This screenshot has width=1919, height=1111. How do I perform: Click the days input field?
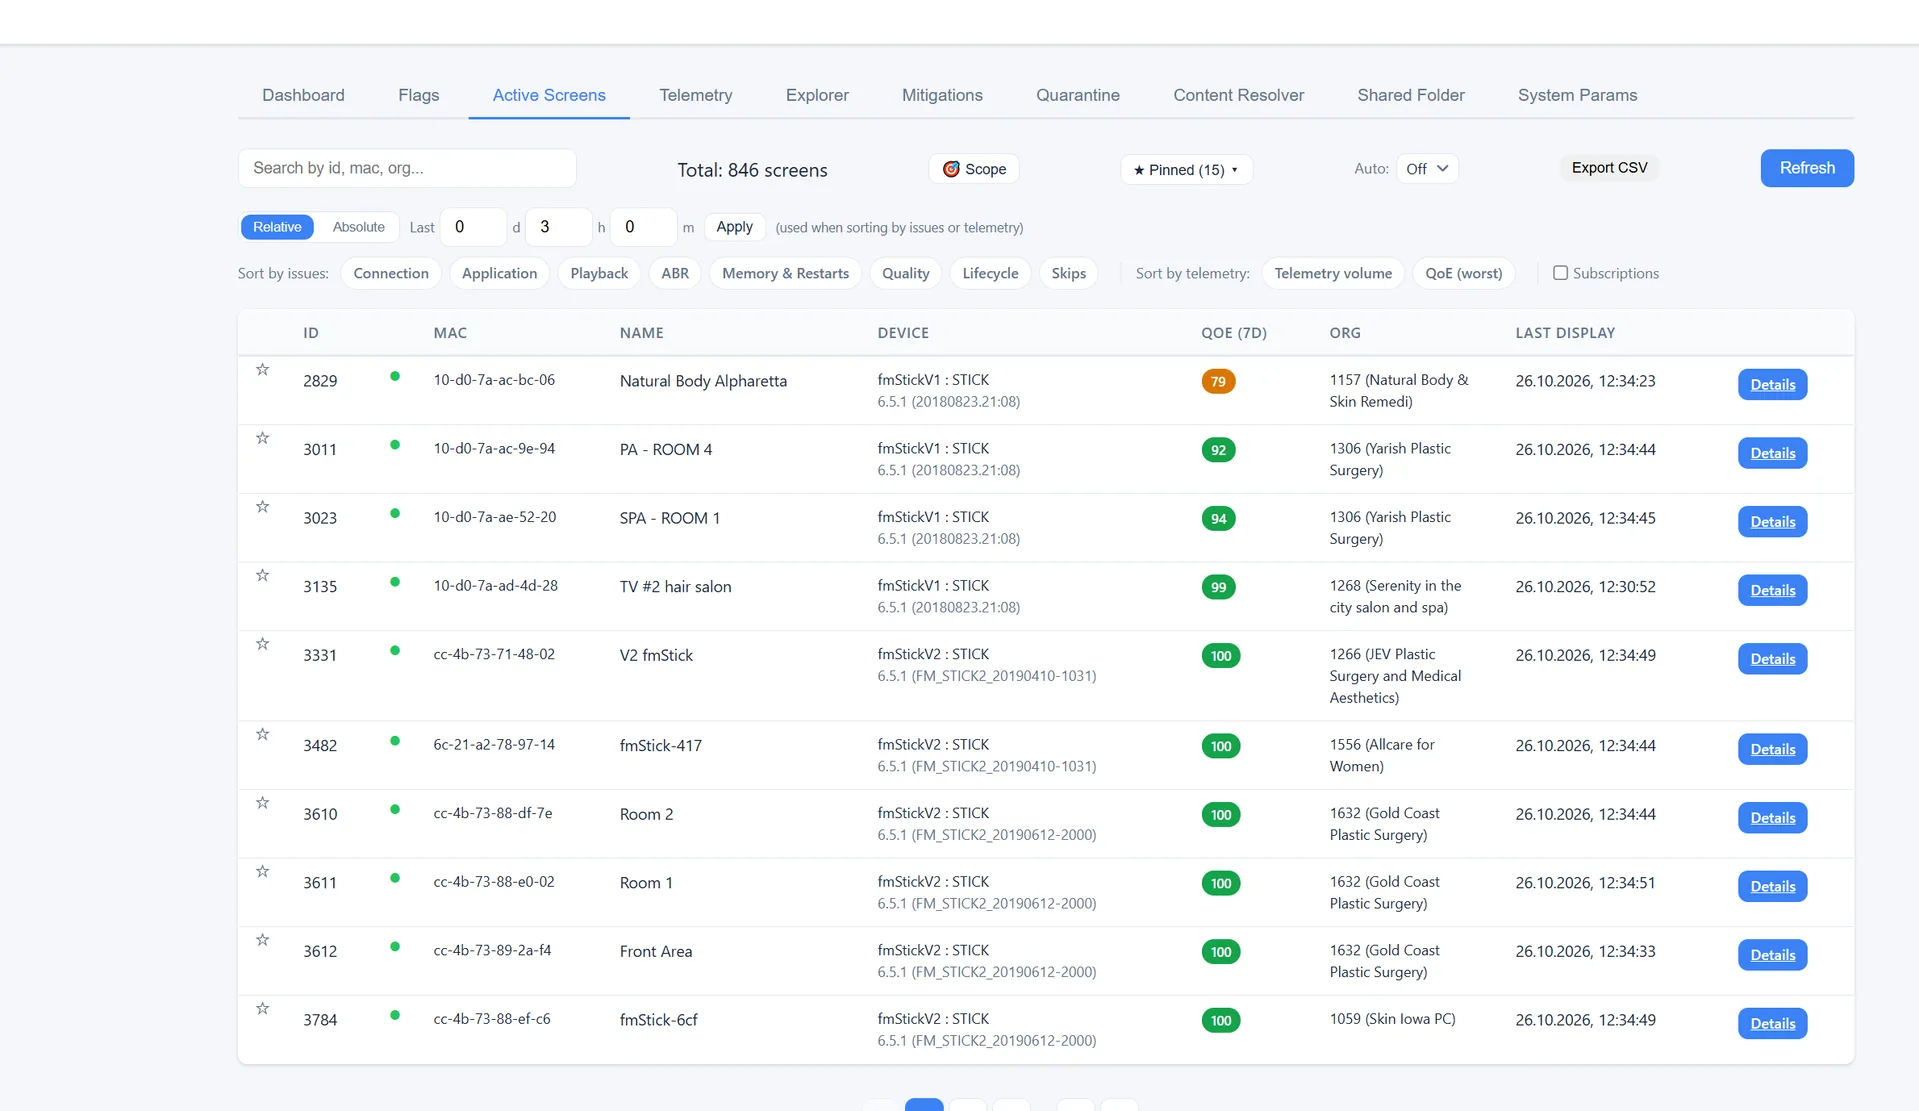(x=473, y=227)
